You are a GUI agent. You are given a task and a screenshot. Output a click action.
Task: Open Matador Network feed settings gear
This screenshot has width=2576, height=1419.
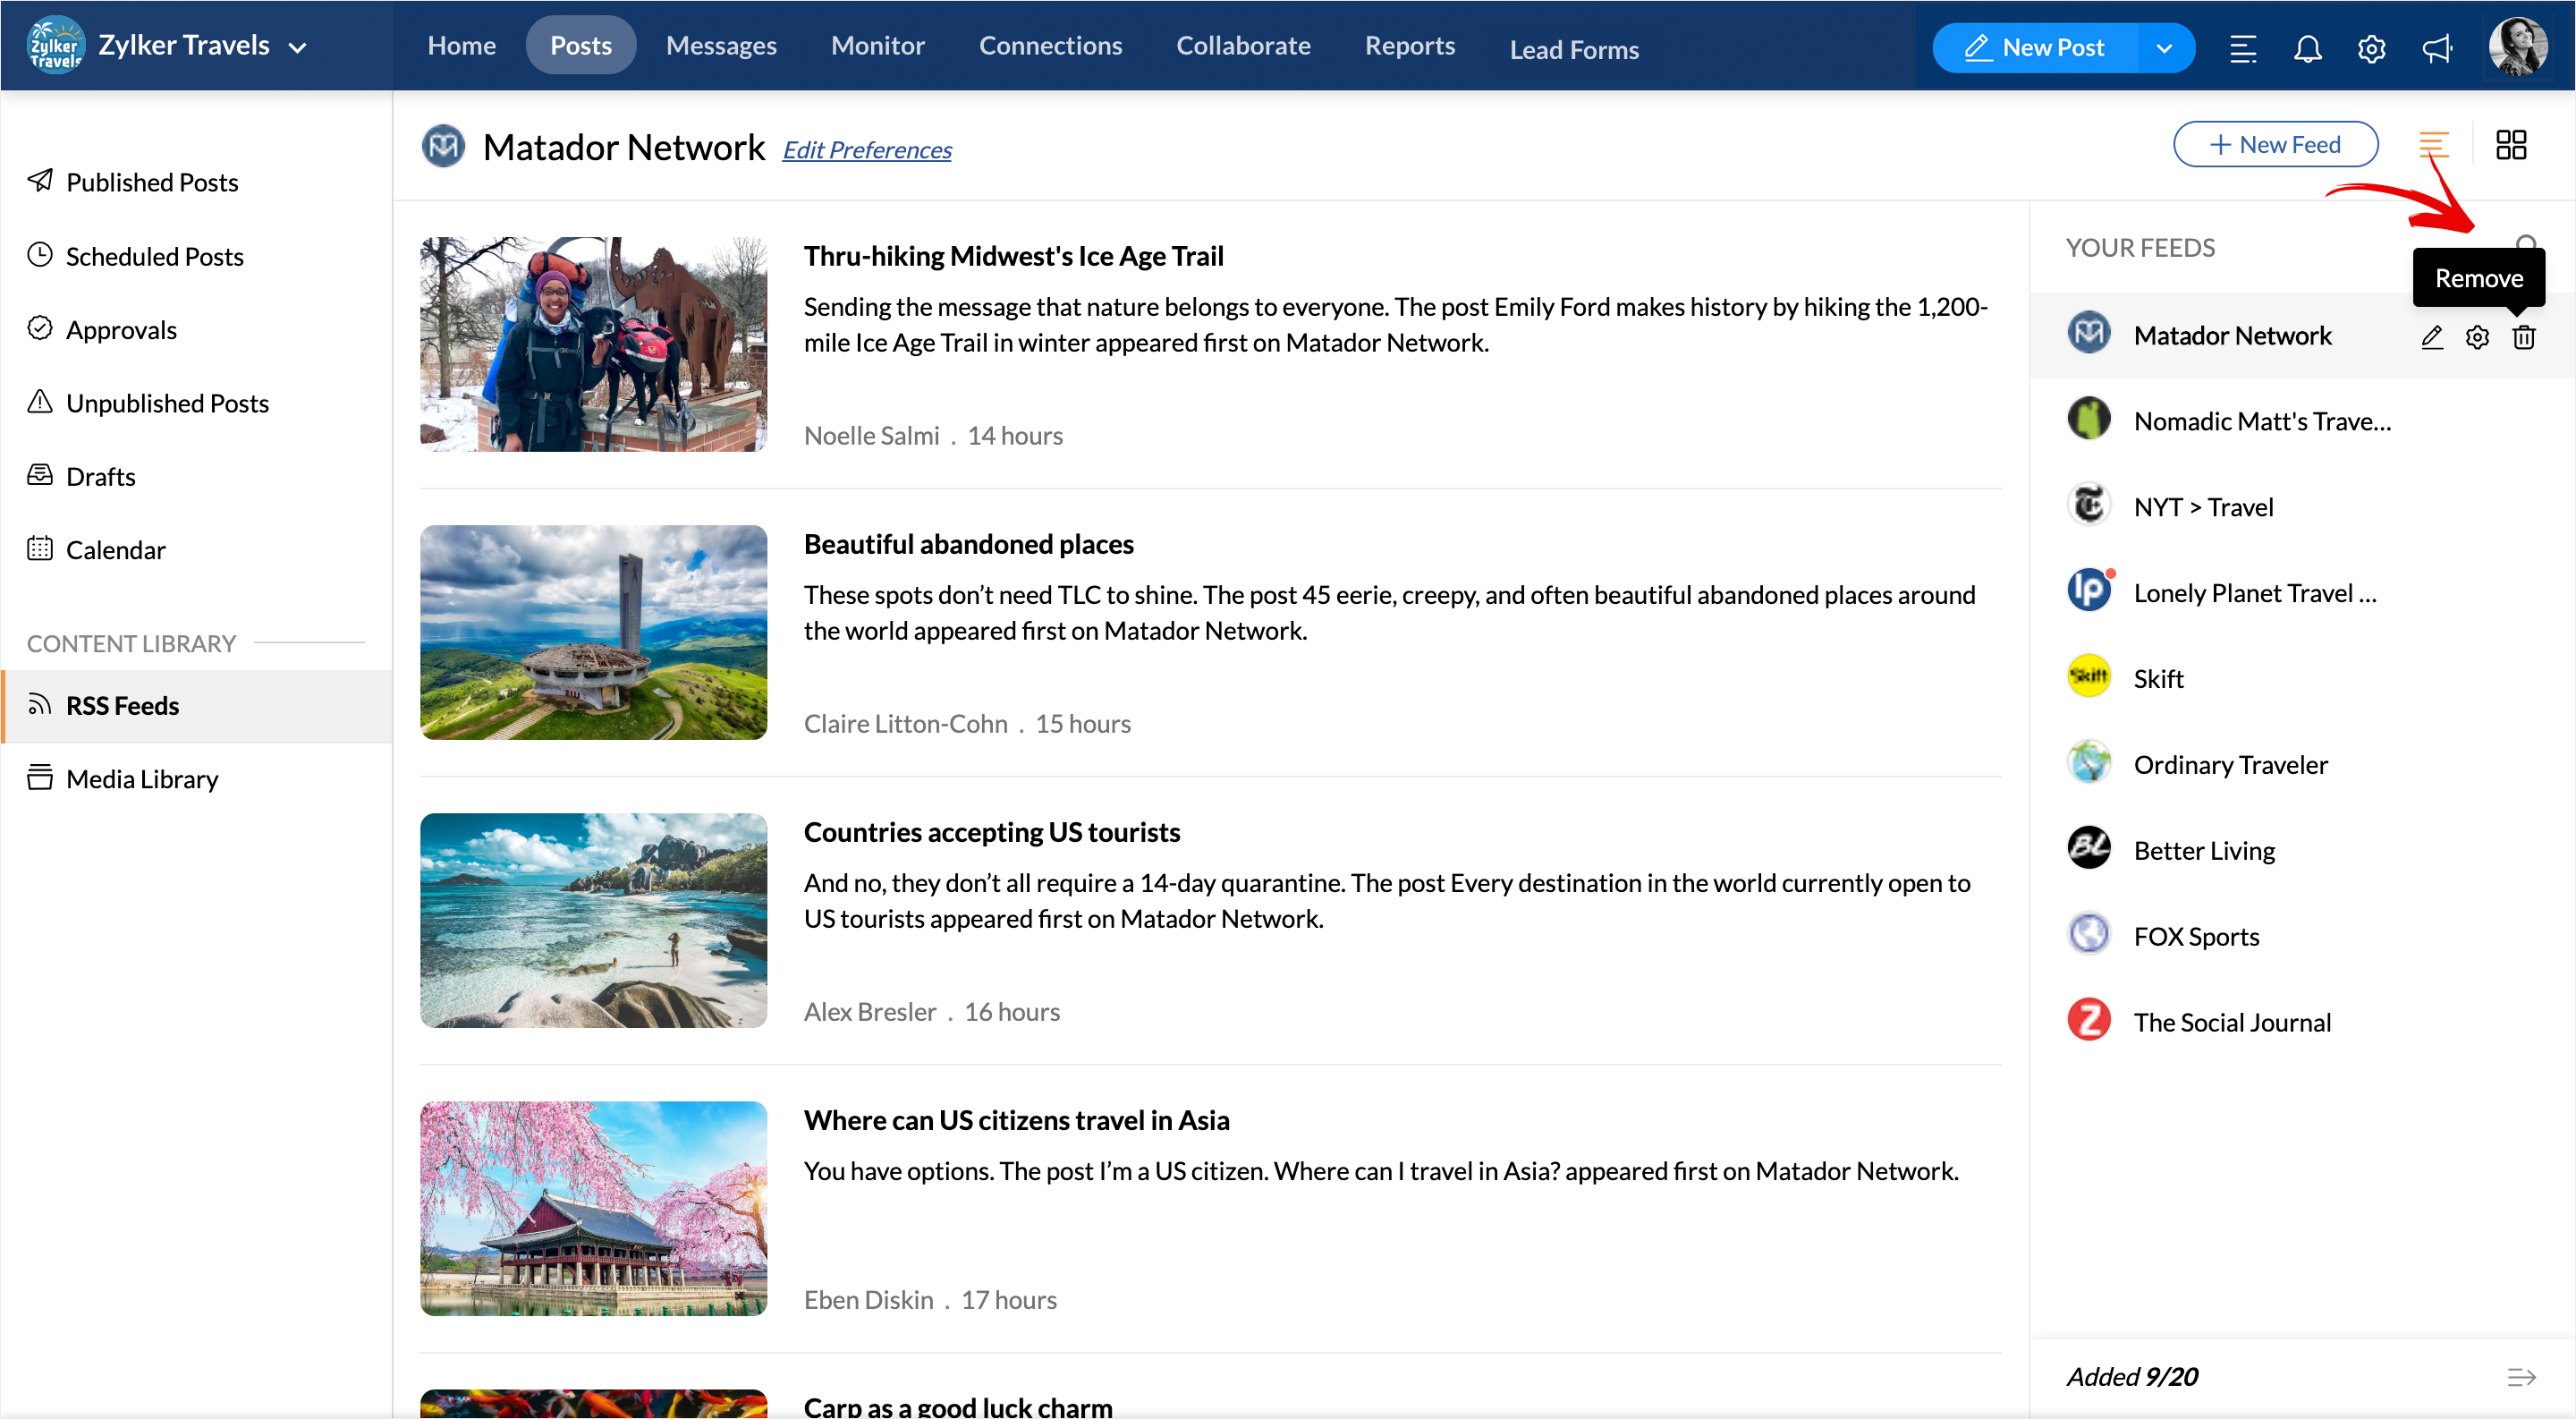point(2477,337)
